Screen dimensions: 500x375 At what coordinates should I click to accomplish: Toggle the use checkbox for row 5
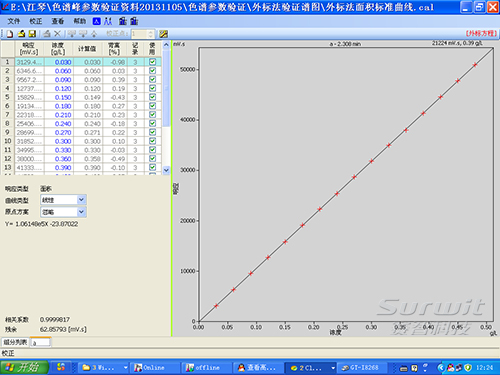[152, 97]
